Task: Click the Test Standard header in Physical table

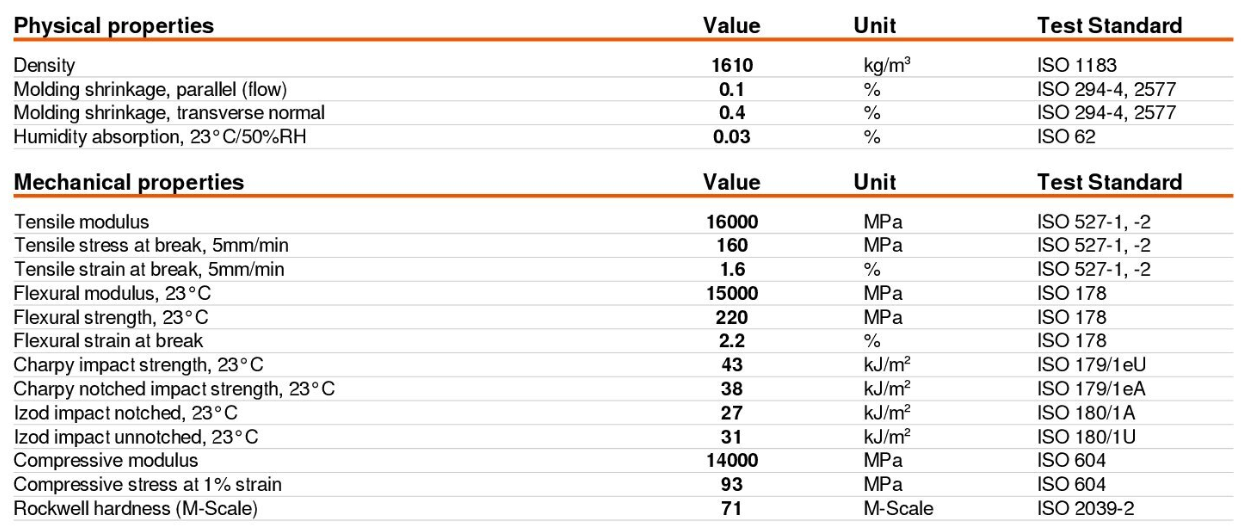Action: click(1110, 25)
